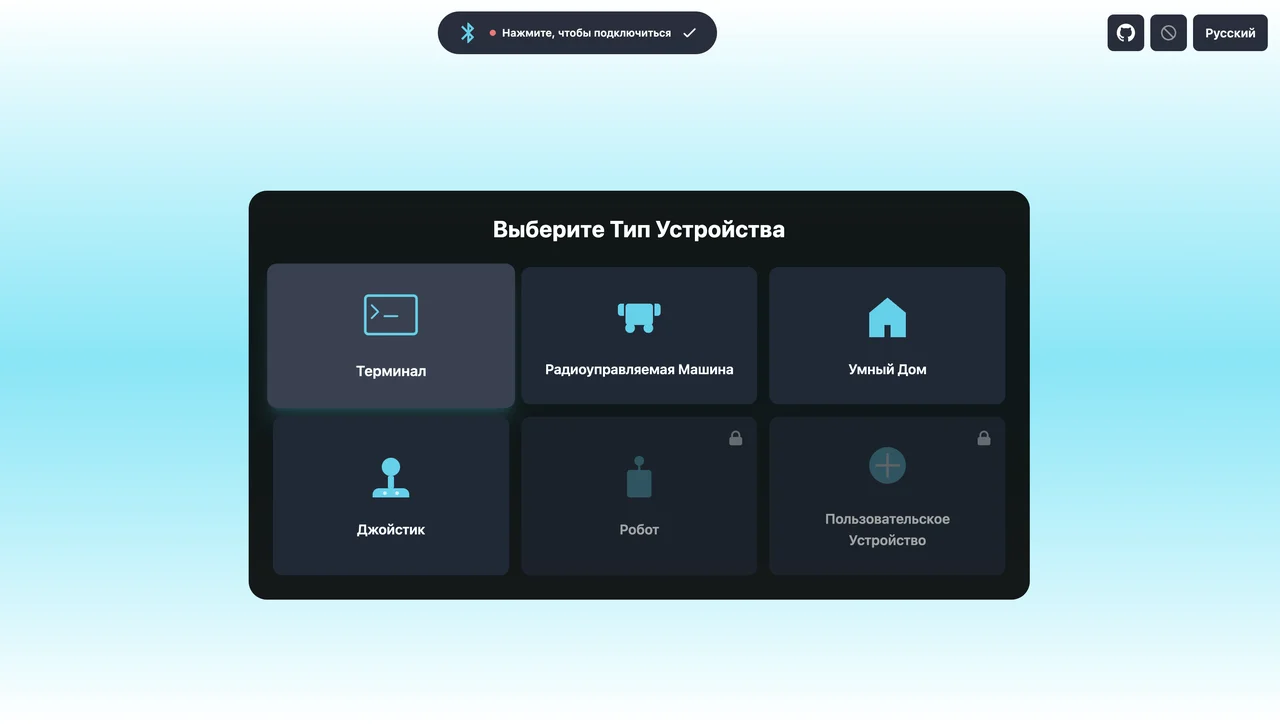Click the lock icon on Робот card
1280x724 pixels.
pyautogui.click(x=736, y=438)
